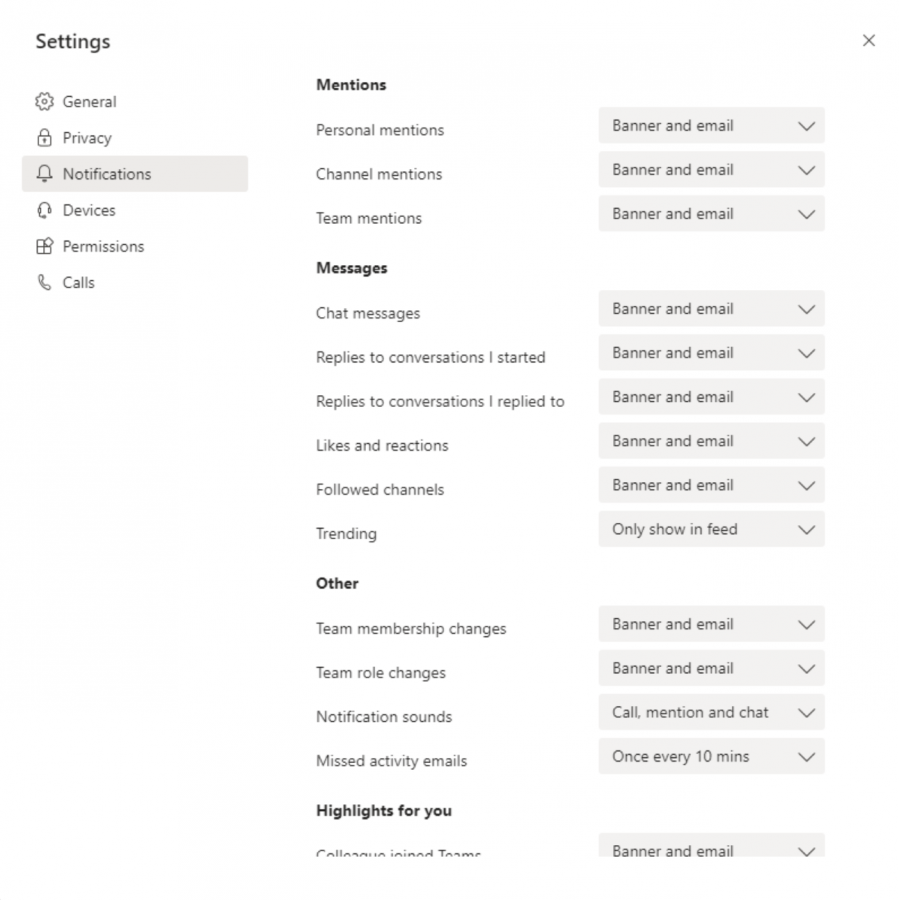Open the Likes and reactions dropdown

711,441
